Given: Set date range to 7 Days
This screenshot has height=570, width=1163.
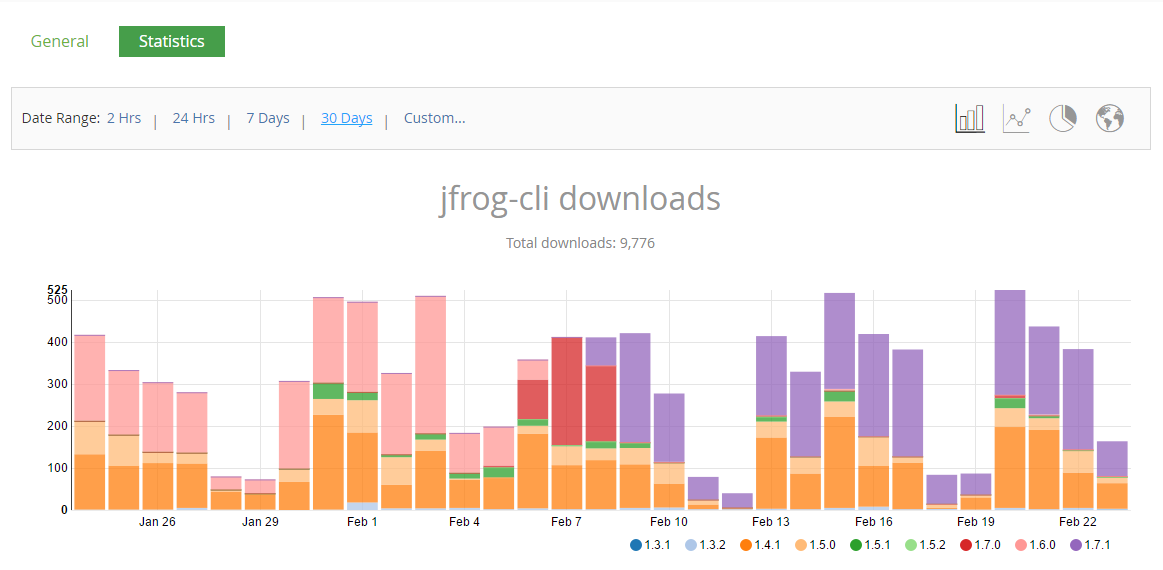Looking at the screenshot, I should coord(268,118).
